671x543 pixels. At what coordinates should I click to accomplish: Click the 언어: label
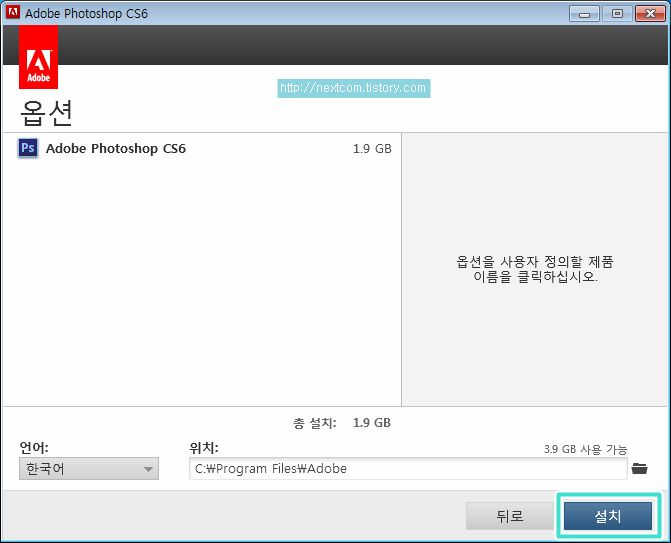tap(34, 448)
